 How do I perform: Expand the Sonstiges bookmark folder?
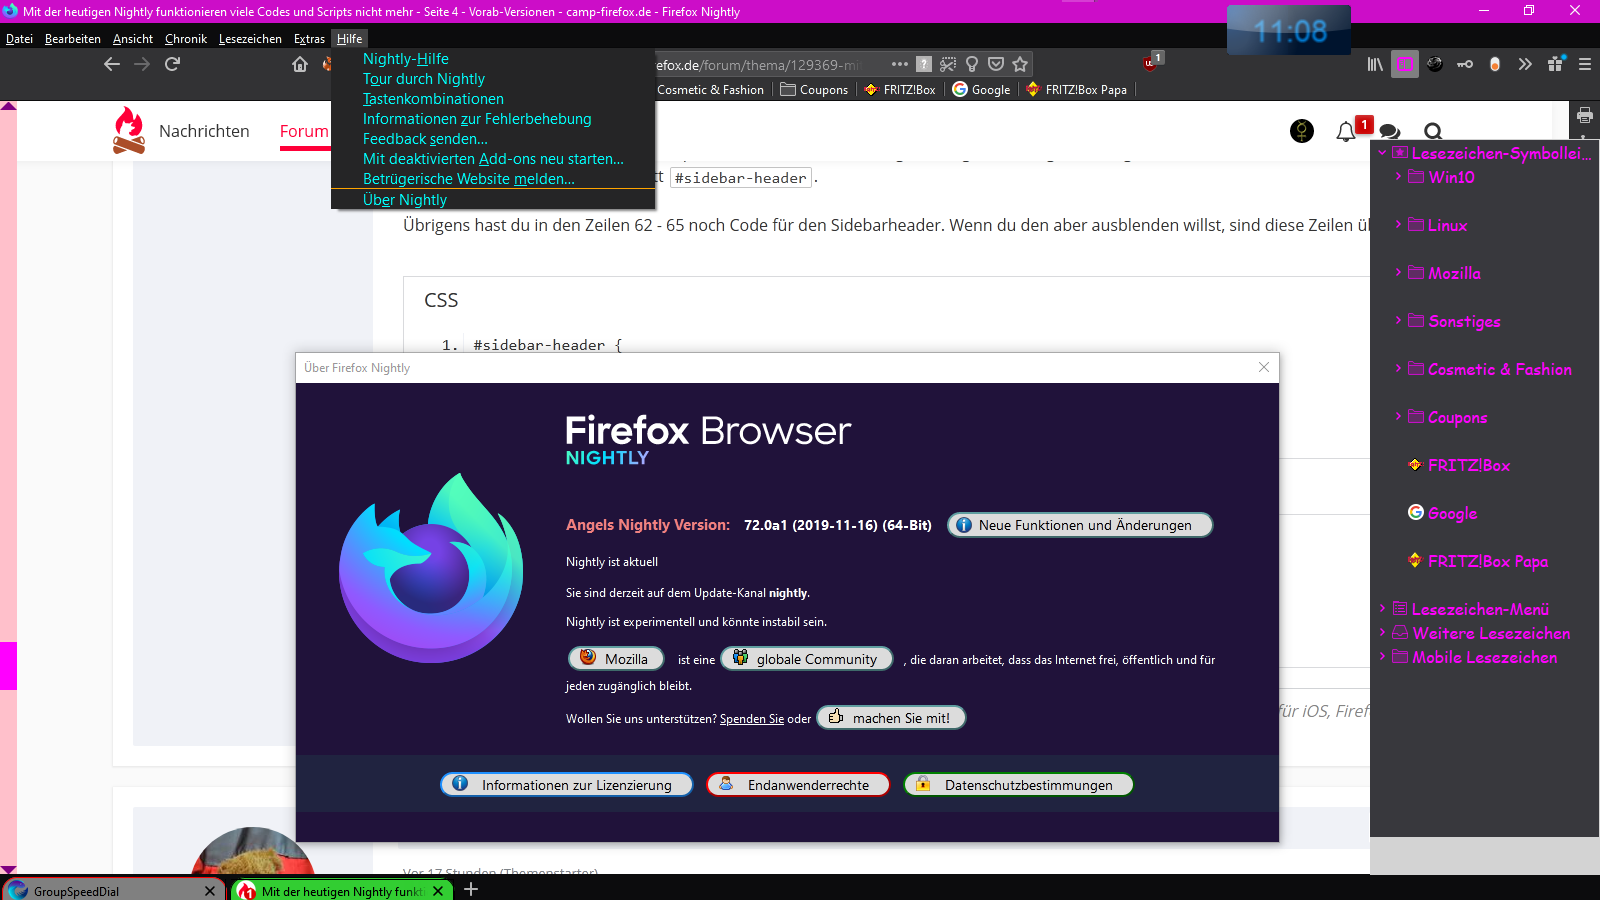[1398, 320]
